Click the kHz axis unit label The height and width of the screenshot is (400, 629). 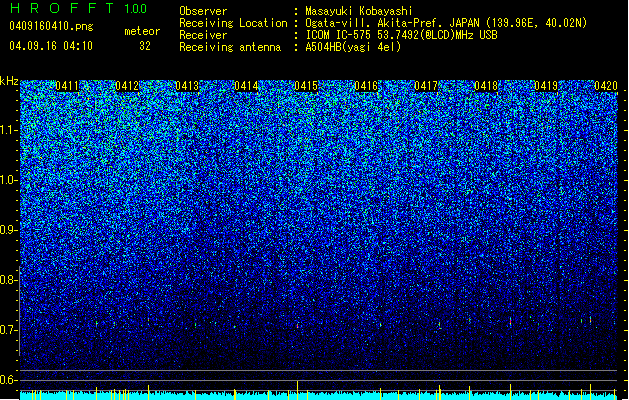tap(9, 81)
